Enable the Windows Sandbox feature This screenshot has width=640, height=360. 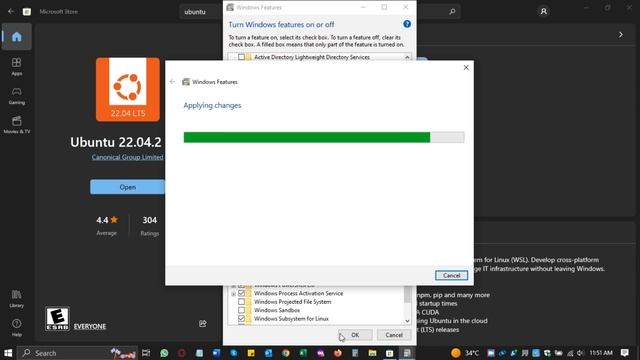(241, 310)
